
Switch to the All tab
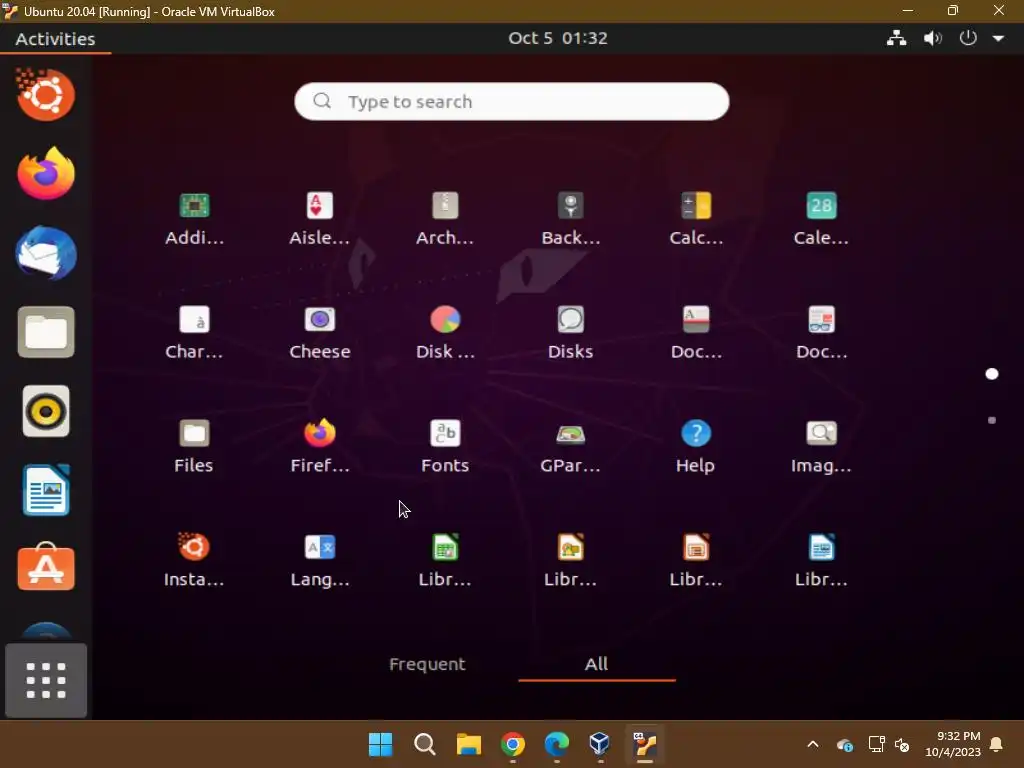pyautogui.click(x=596, y=664)
